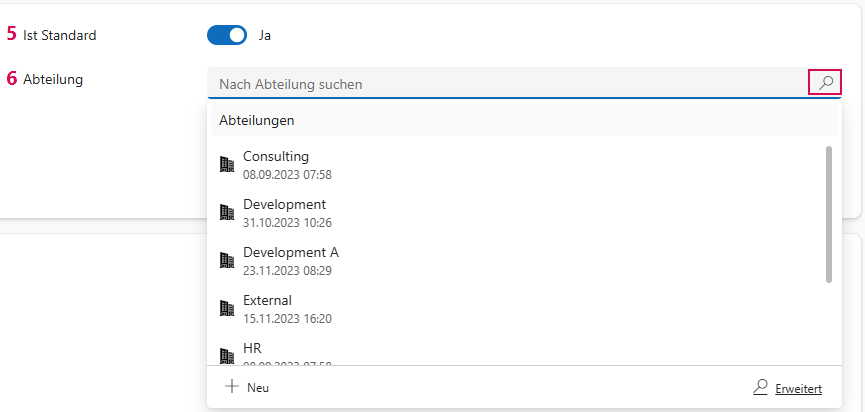This screenshot has width=865, height=412.
Task: Click the plus icon next to Neu
Action: [x=232, y=387]
